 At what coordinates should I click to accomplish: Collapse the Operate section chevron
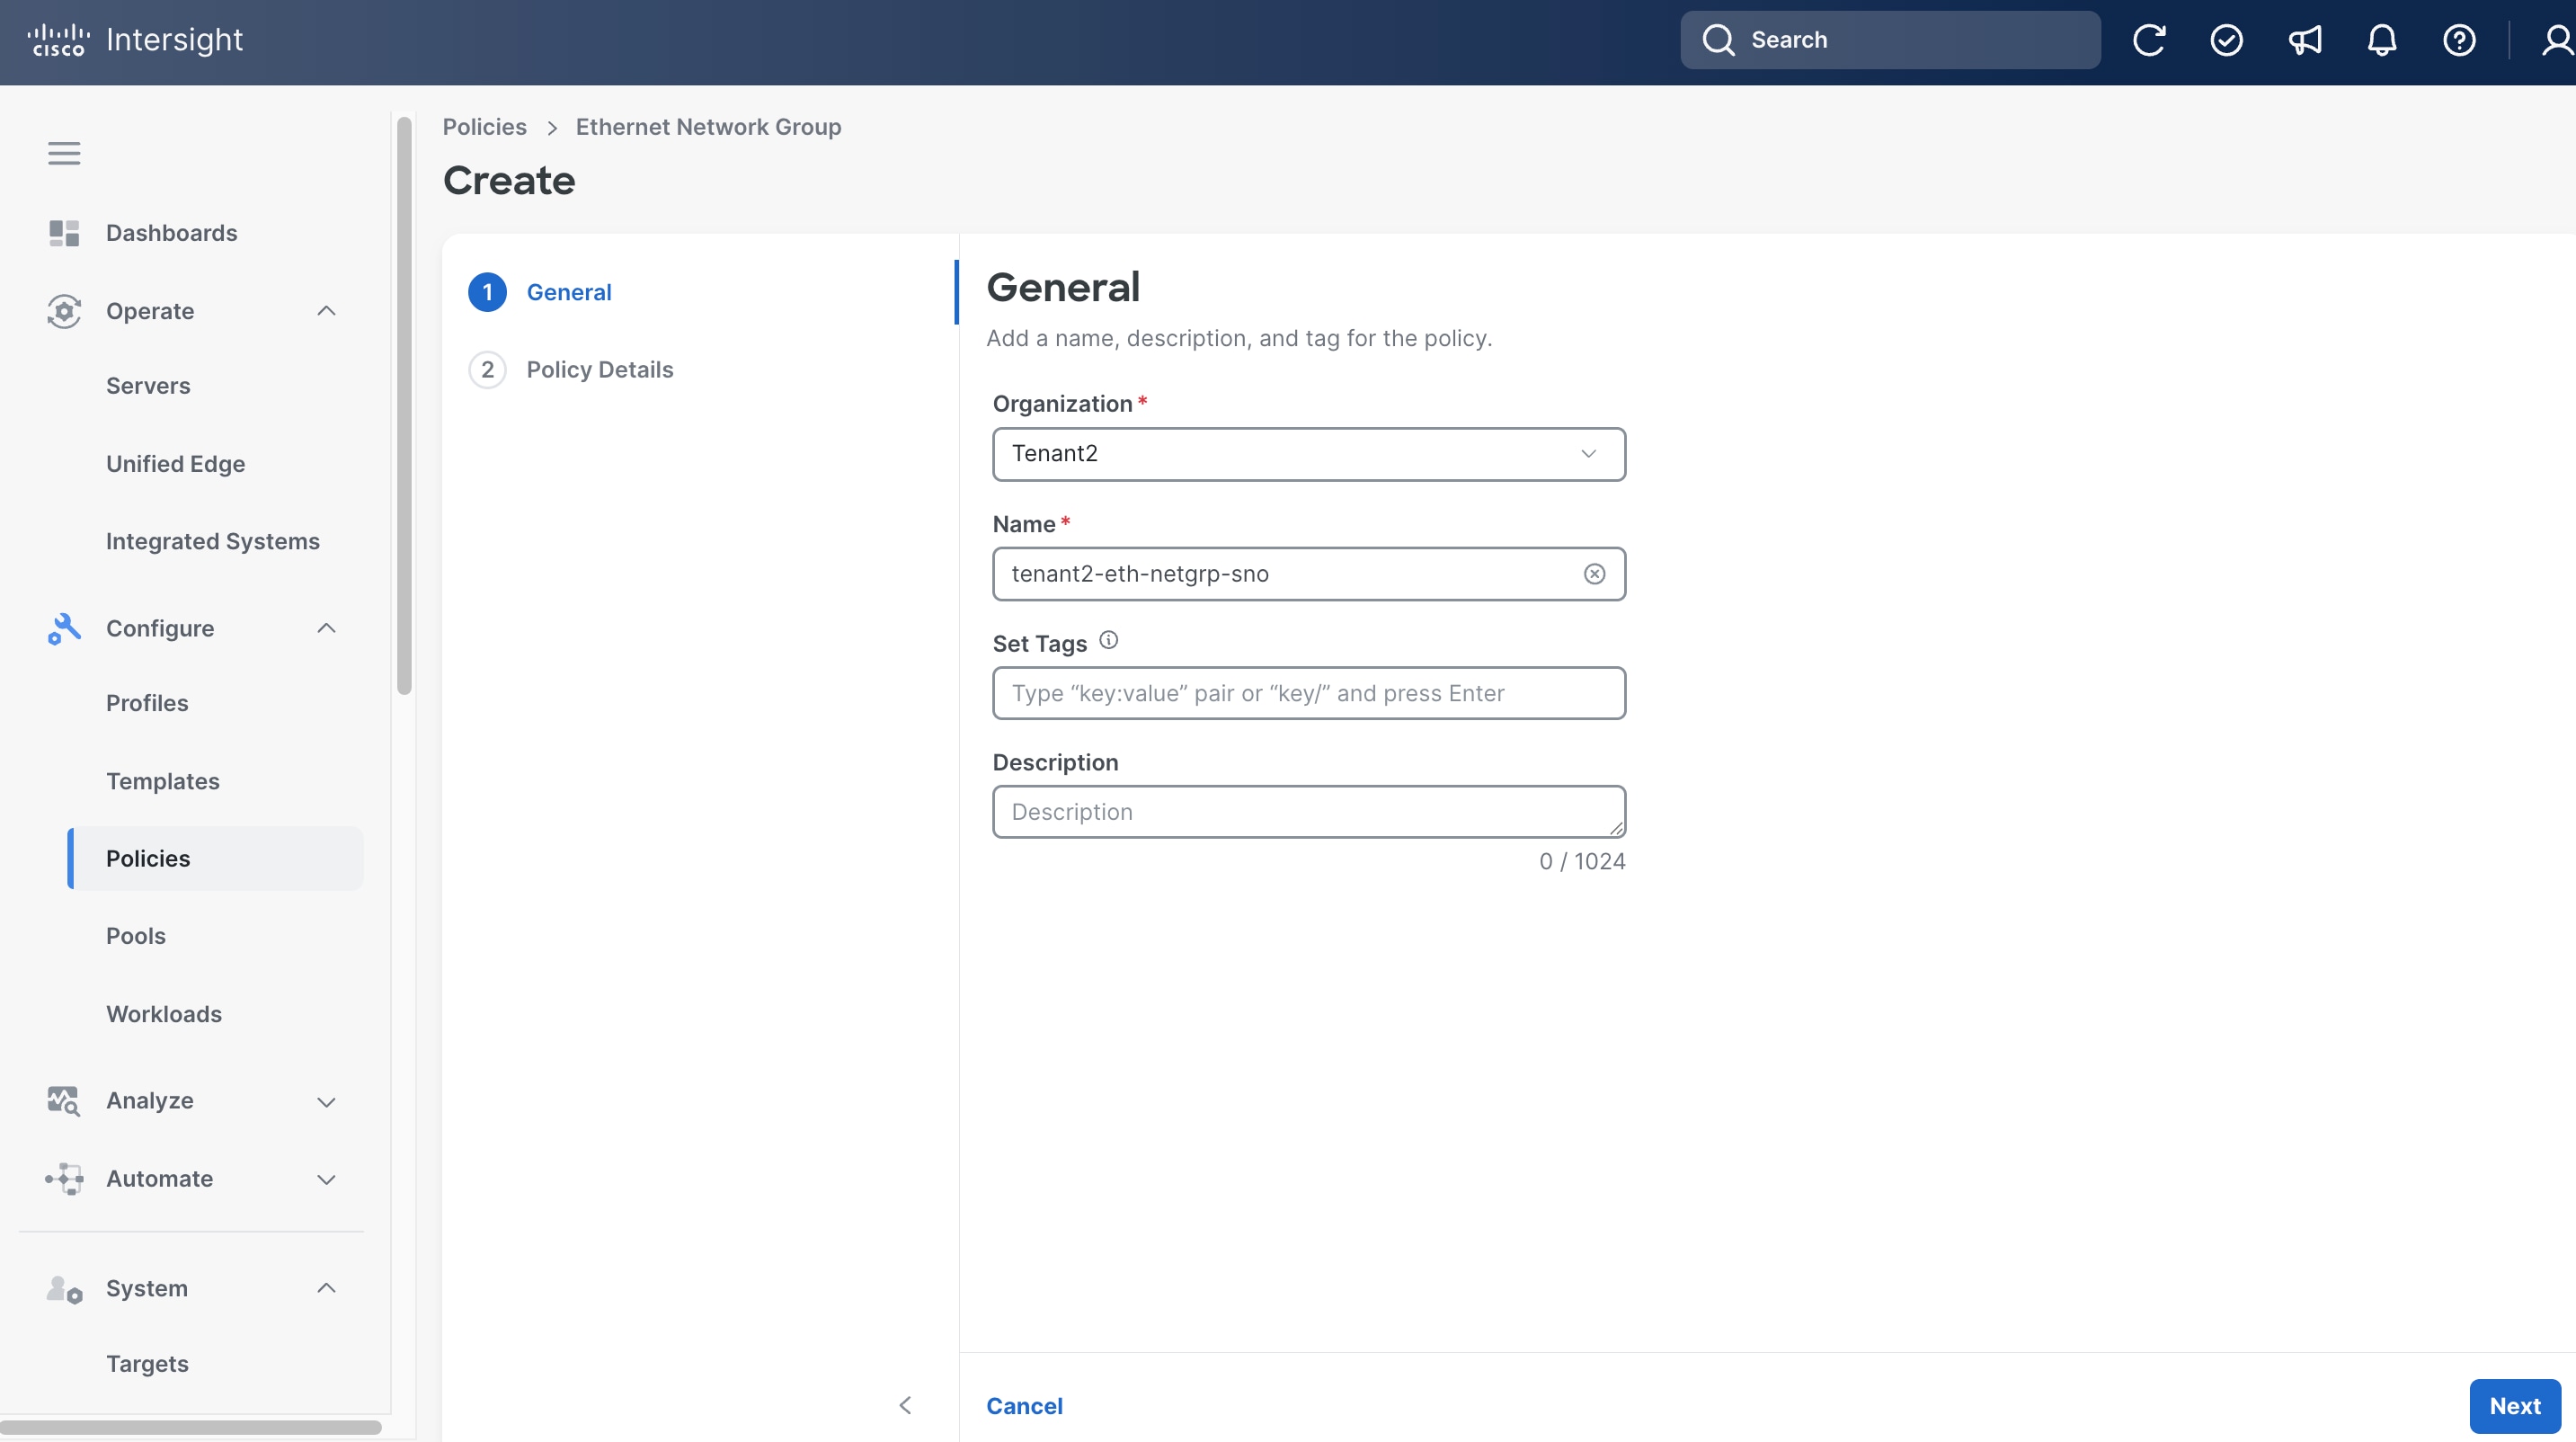[326, 311]
